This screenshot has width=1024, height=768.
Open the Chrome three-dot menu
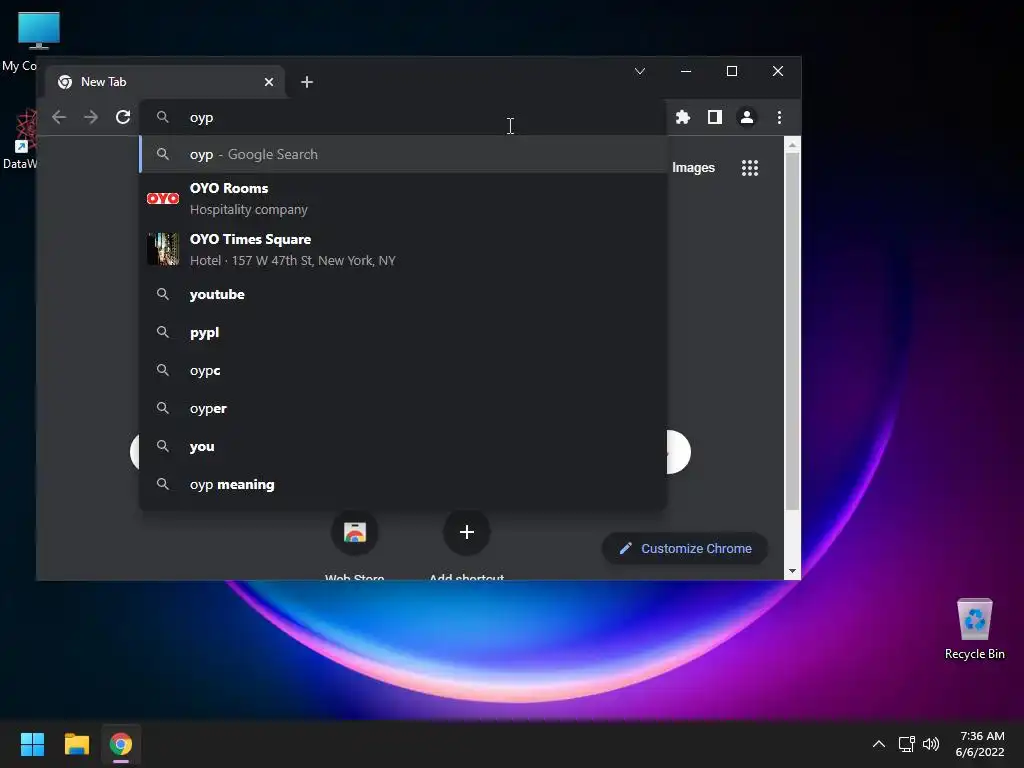click(778, 117)
